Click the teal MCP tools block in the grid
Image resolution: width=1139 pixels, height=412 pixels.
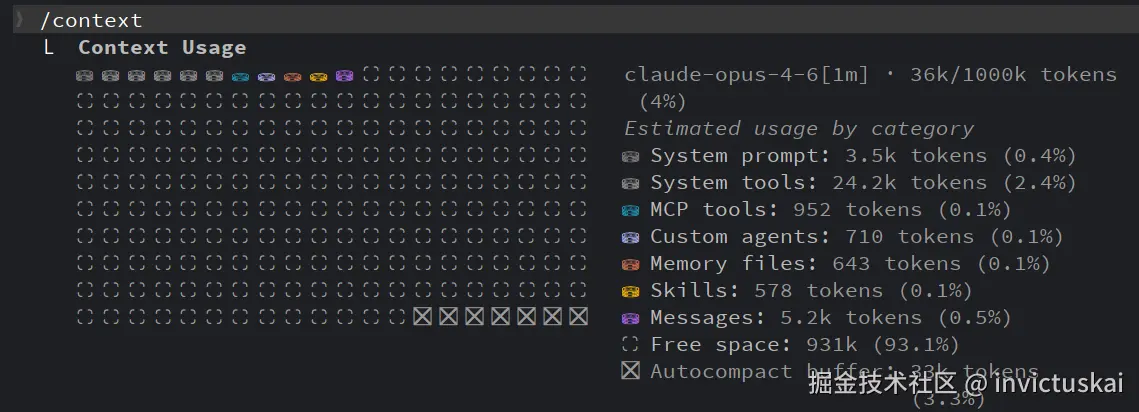tap(240, 75)
